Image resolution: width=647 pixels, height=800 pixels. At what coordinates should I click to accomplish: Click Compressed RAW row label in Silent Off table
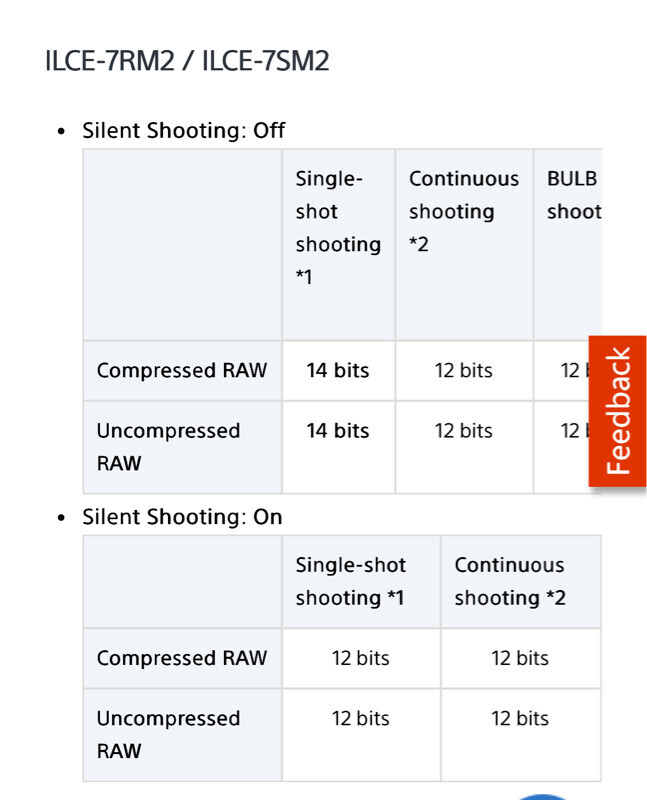point(182,370)
